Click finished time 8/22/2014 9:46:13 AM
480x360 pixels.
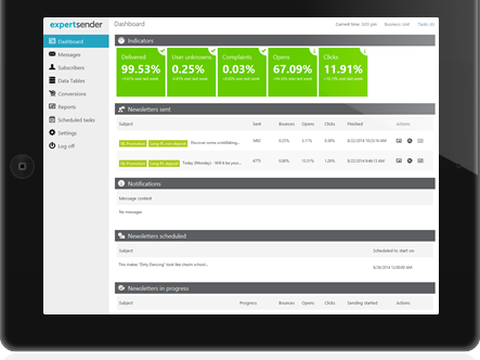click(x=366, y=161)
